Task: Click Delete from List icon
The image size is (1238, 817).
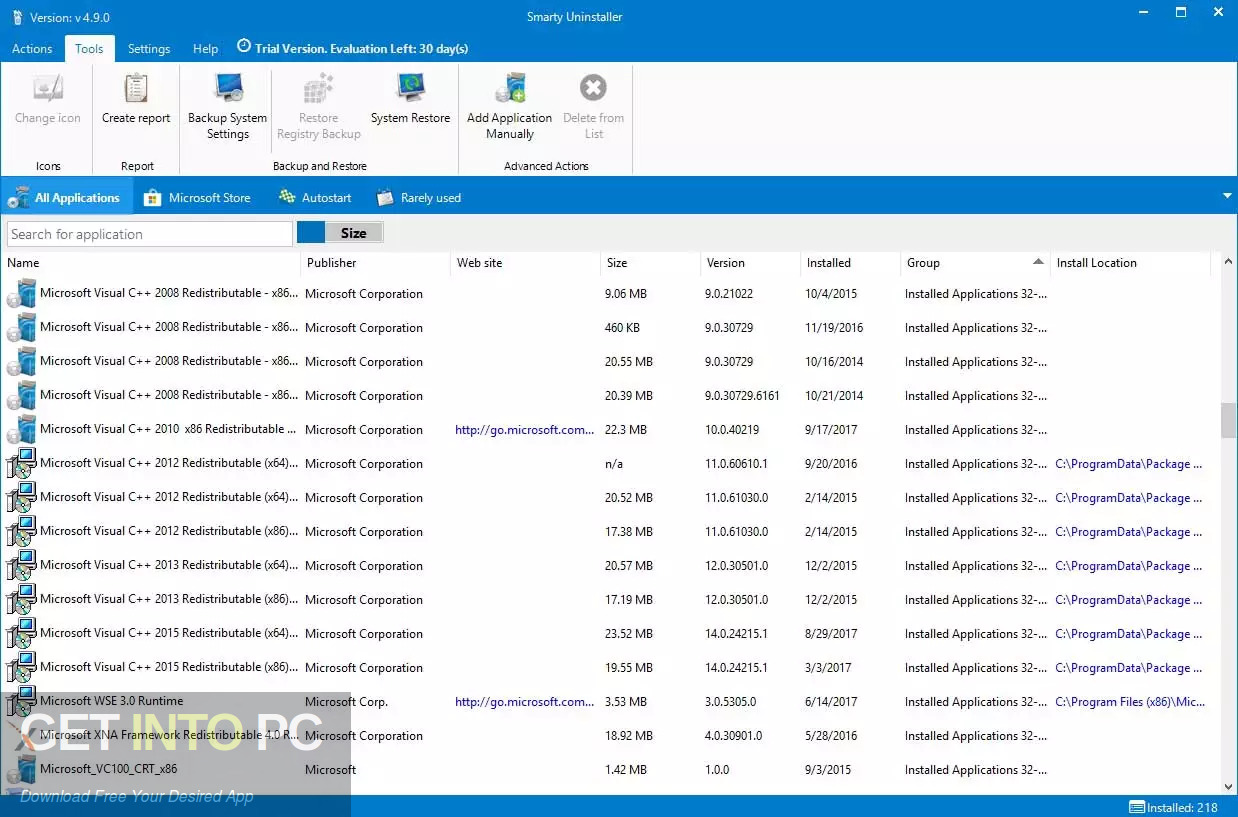Action: pyautogui.click(x=593, y=88)
